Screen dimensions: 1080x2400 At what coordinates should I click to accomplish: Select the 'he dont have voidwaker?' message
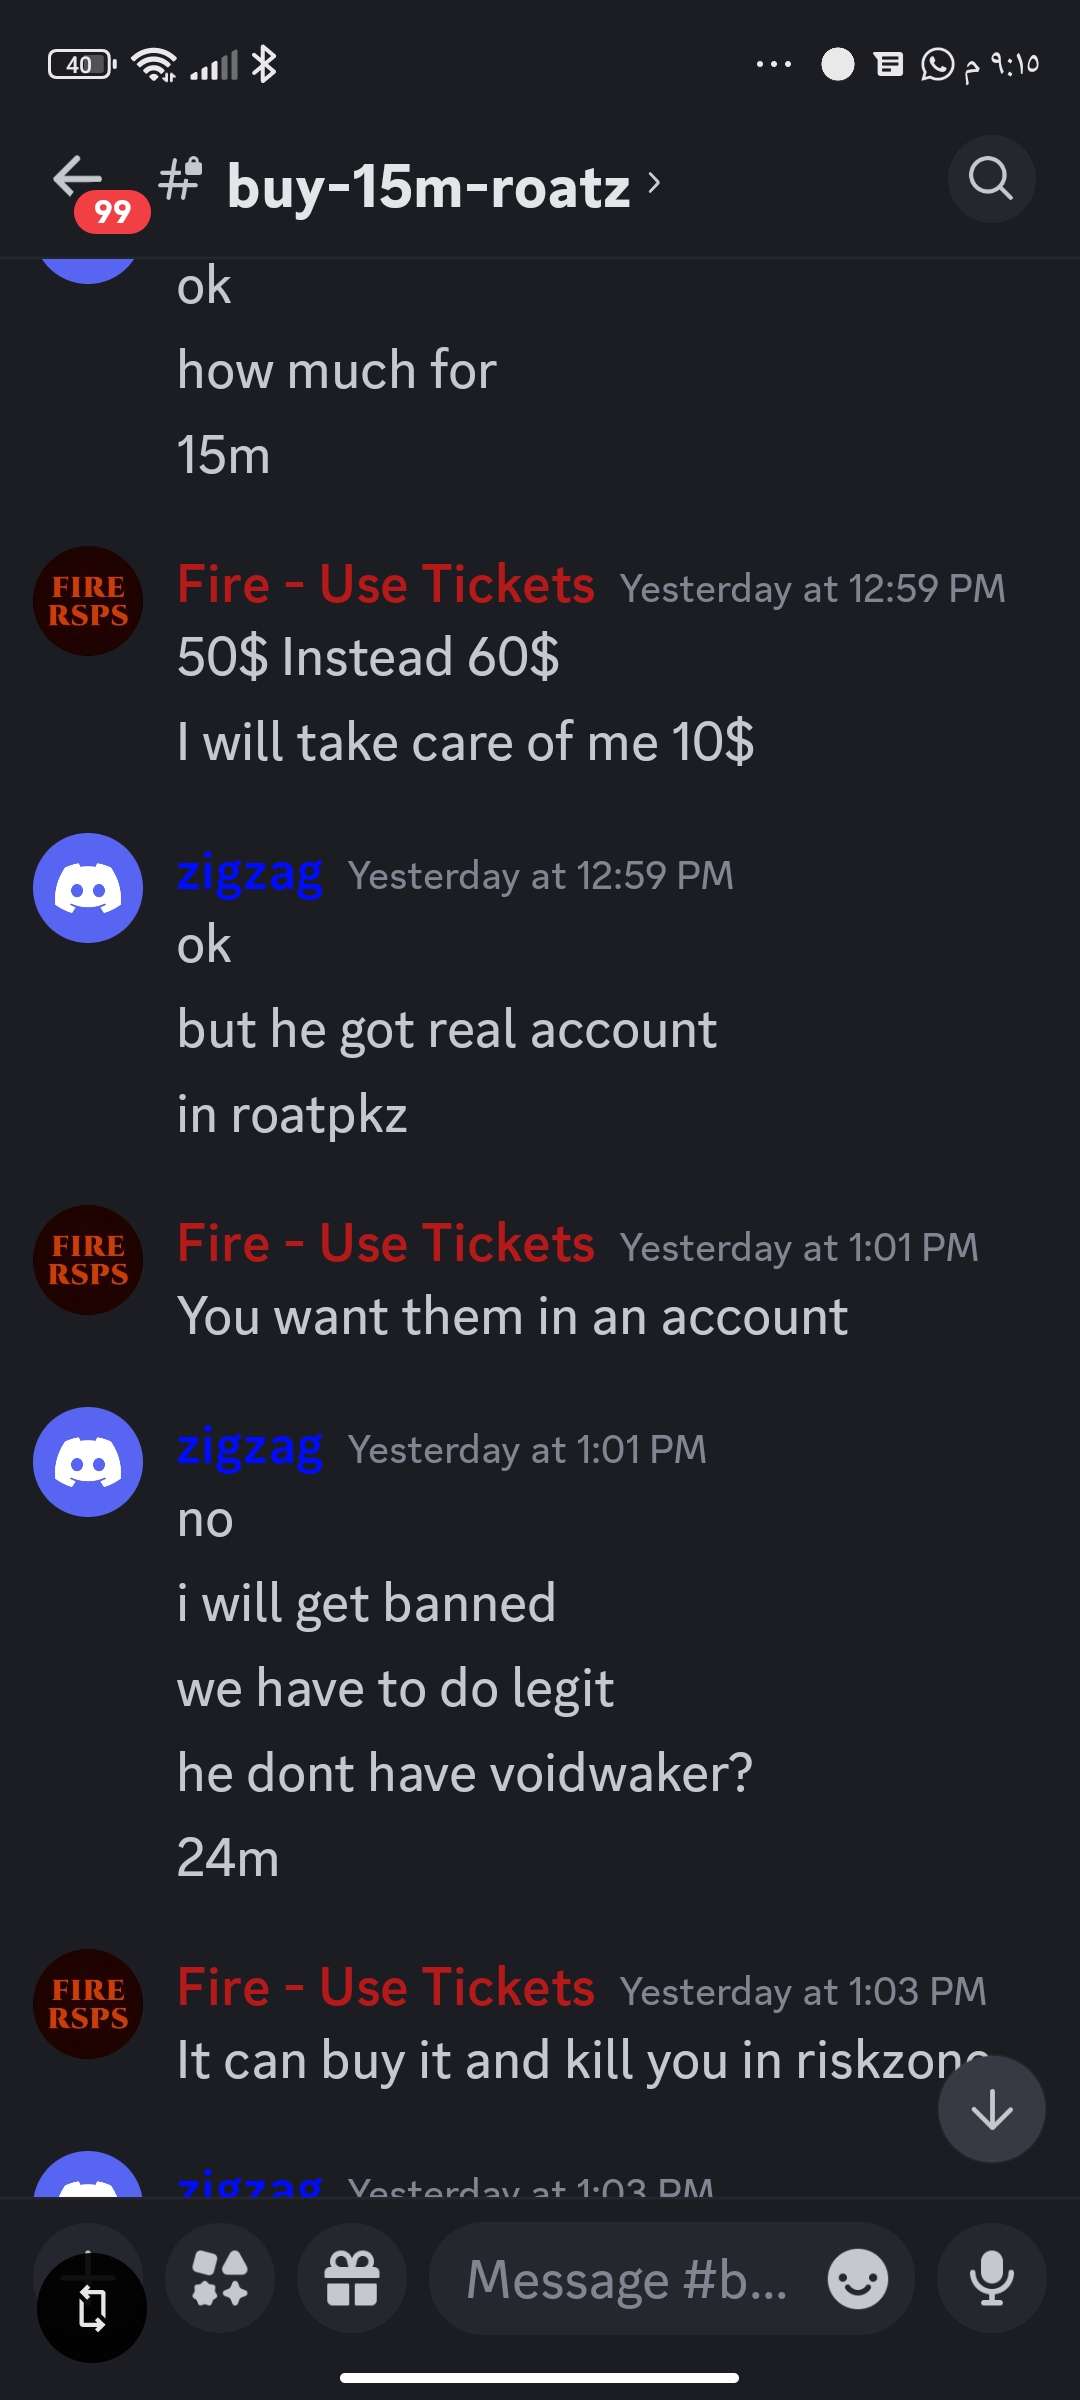coord(465,1773)
